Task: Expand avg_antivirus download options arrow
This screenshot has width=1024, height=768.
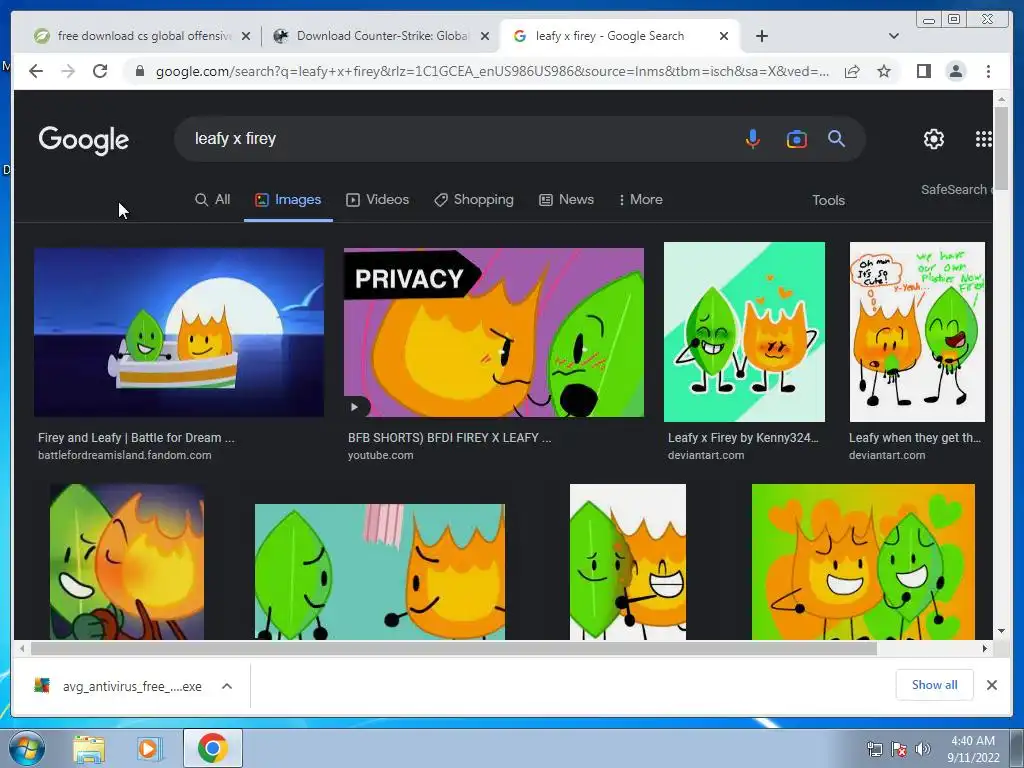Action: click(227, 686)
